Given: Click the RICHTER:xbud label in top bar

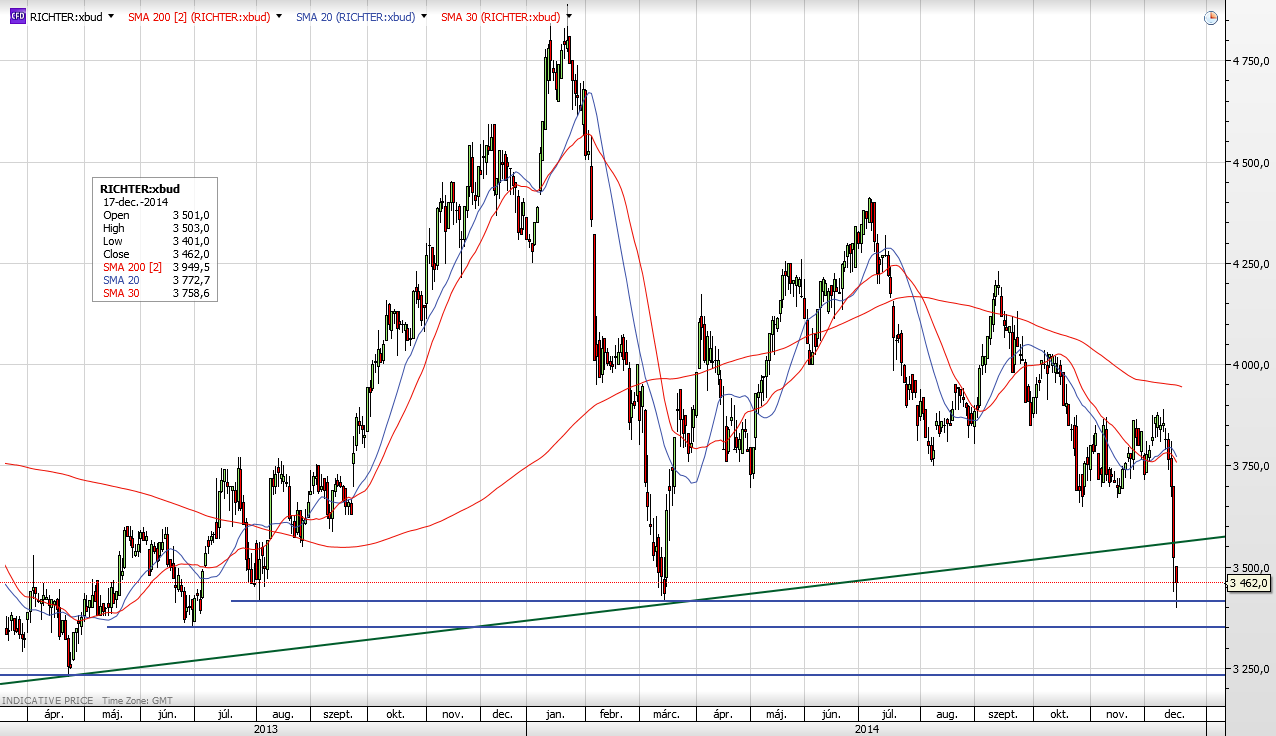Looking at the screenshot, I should (x=65, y=17).
